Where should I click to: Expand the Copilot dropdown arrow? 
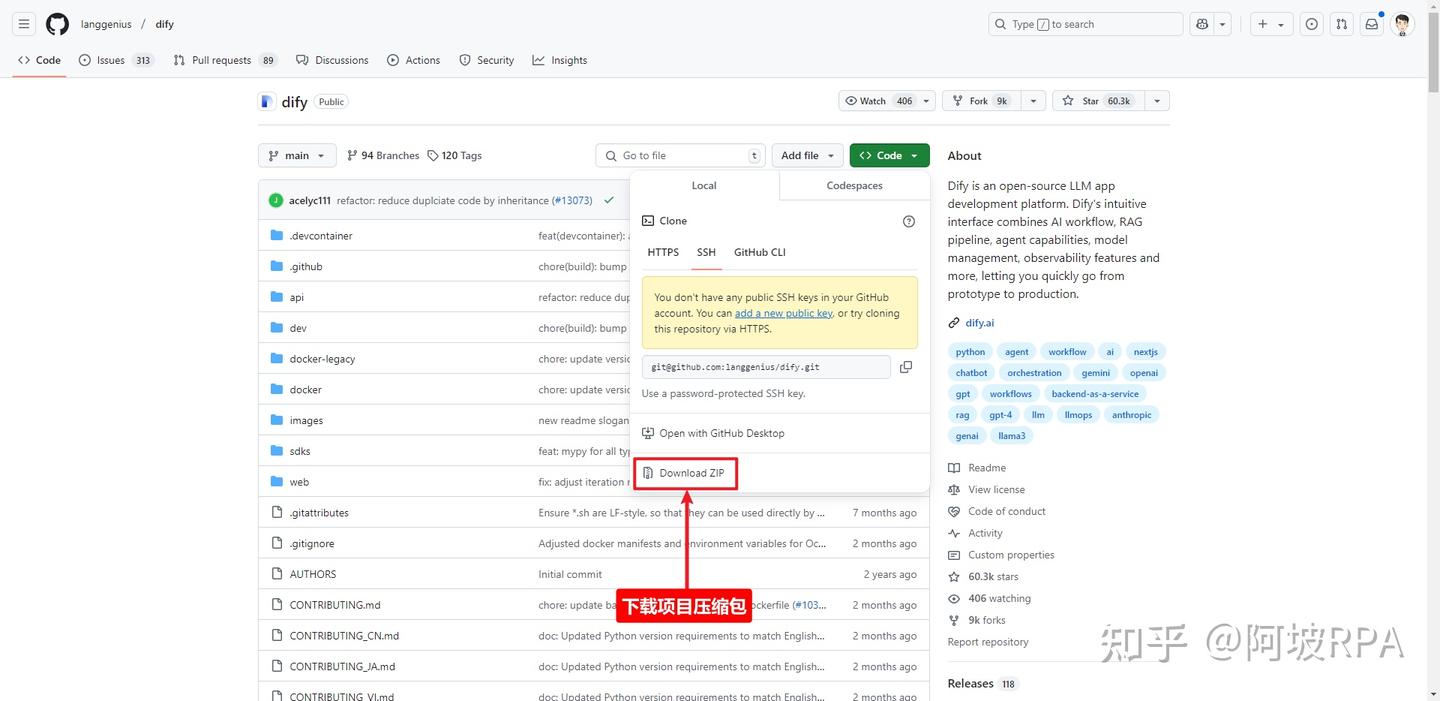[1223, 24]
